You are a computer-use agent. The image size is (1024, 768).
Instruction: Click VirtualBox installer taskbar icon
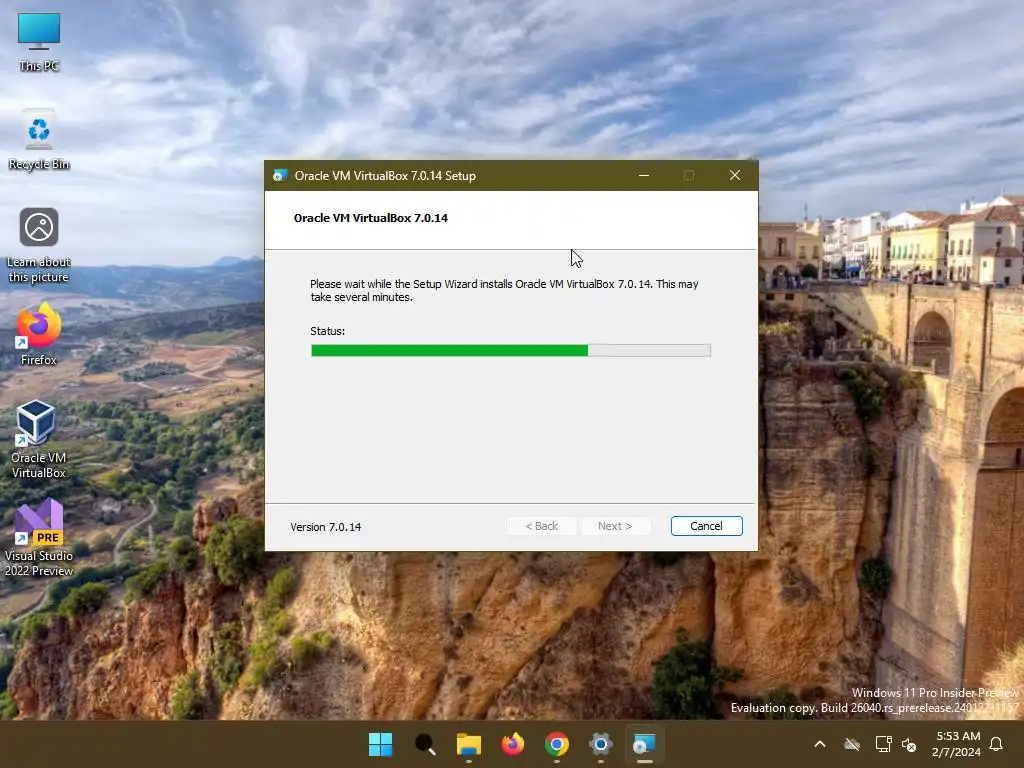point(645,744)
